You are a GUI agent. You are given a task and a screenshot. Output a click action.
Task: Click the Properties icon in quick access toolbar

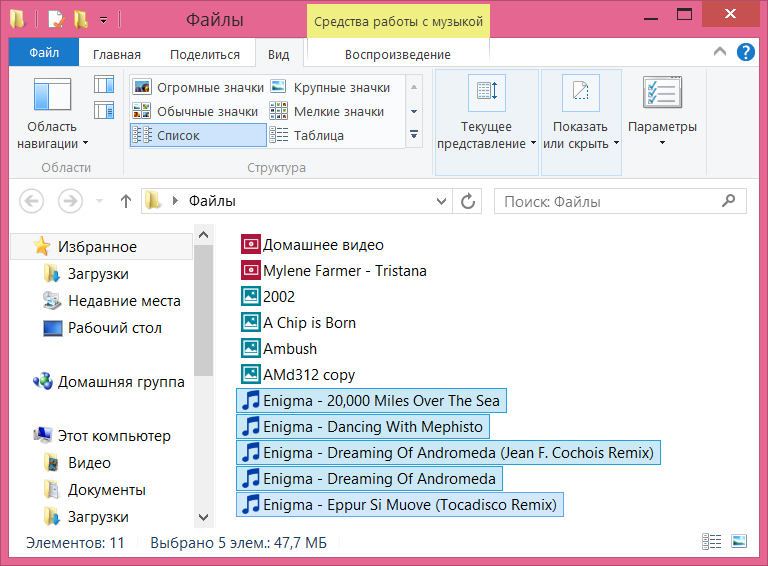click(x=55, y=19)
